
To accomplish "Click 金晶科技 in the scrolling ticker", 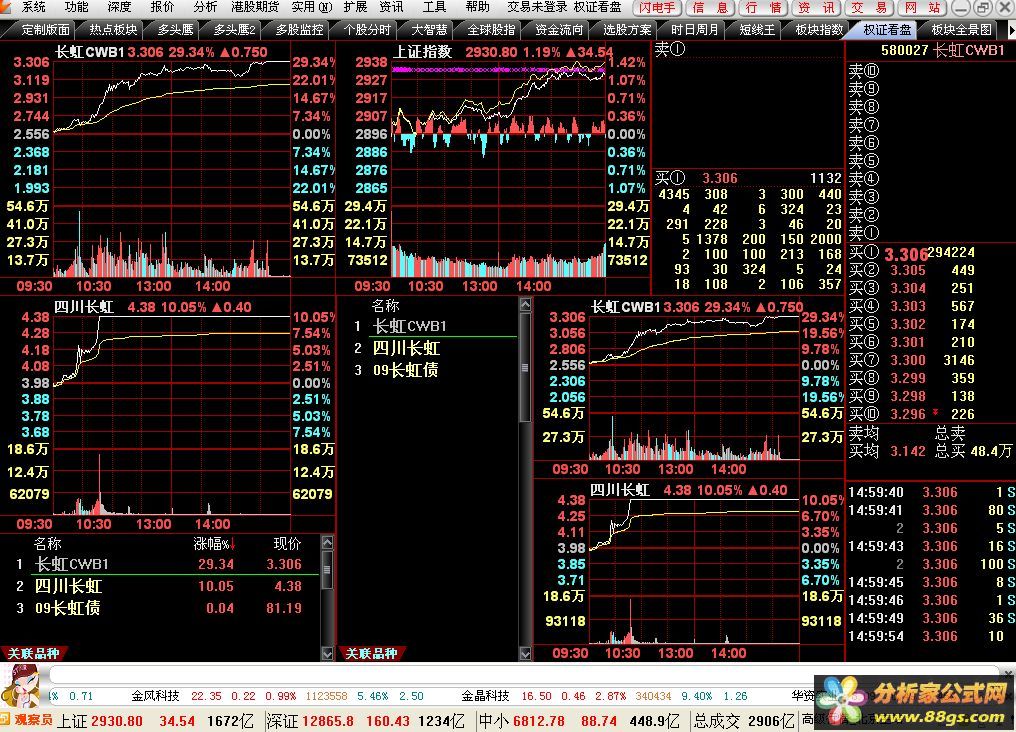I will (485, 696).
